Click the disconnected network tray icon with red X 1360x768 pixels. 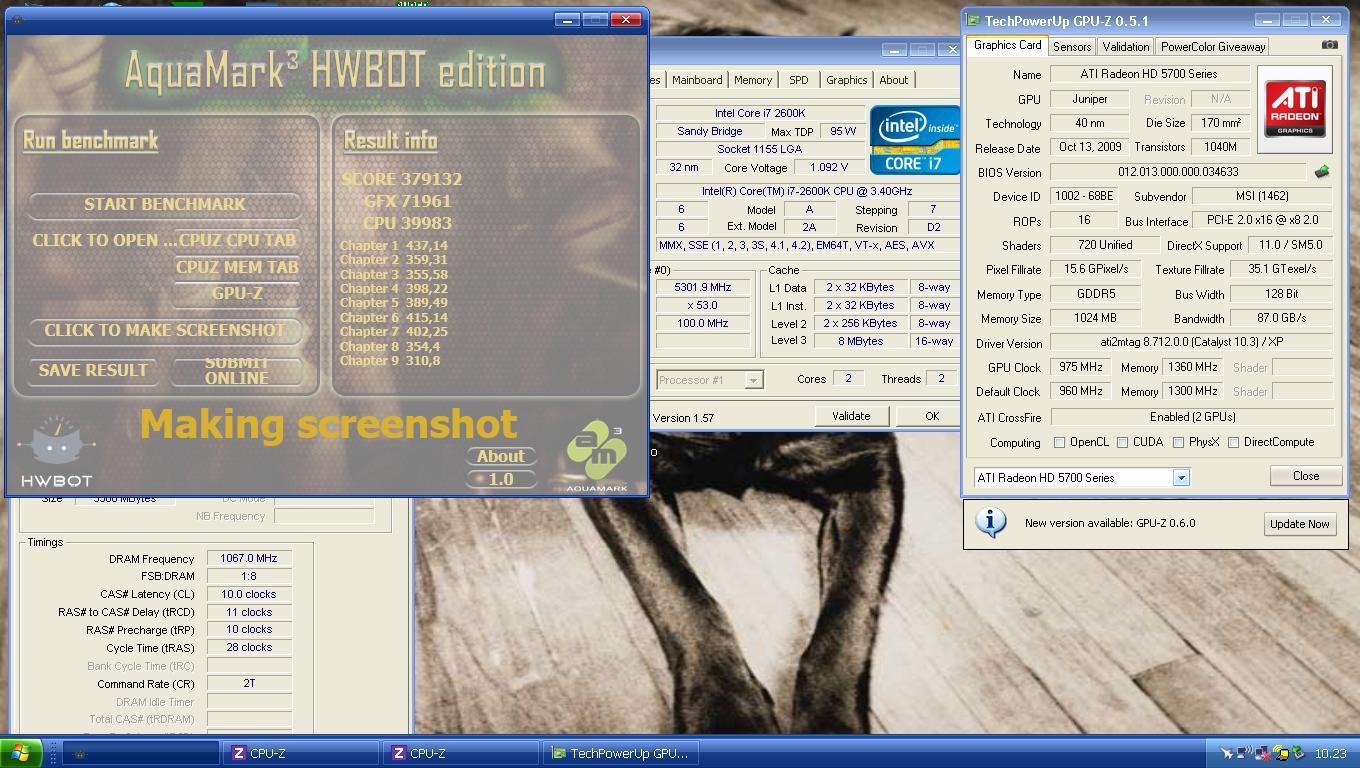coord(1263,753)
